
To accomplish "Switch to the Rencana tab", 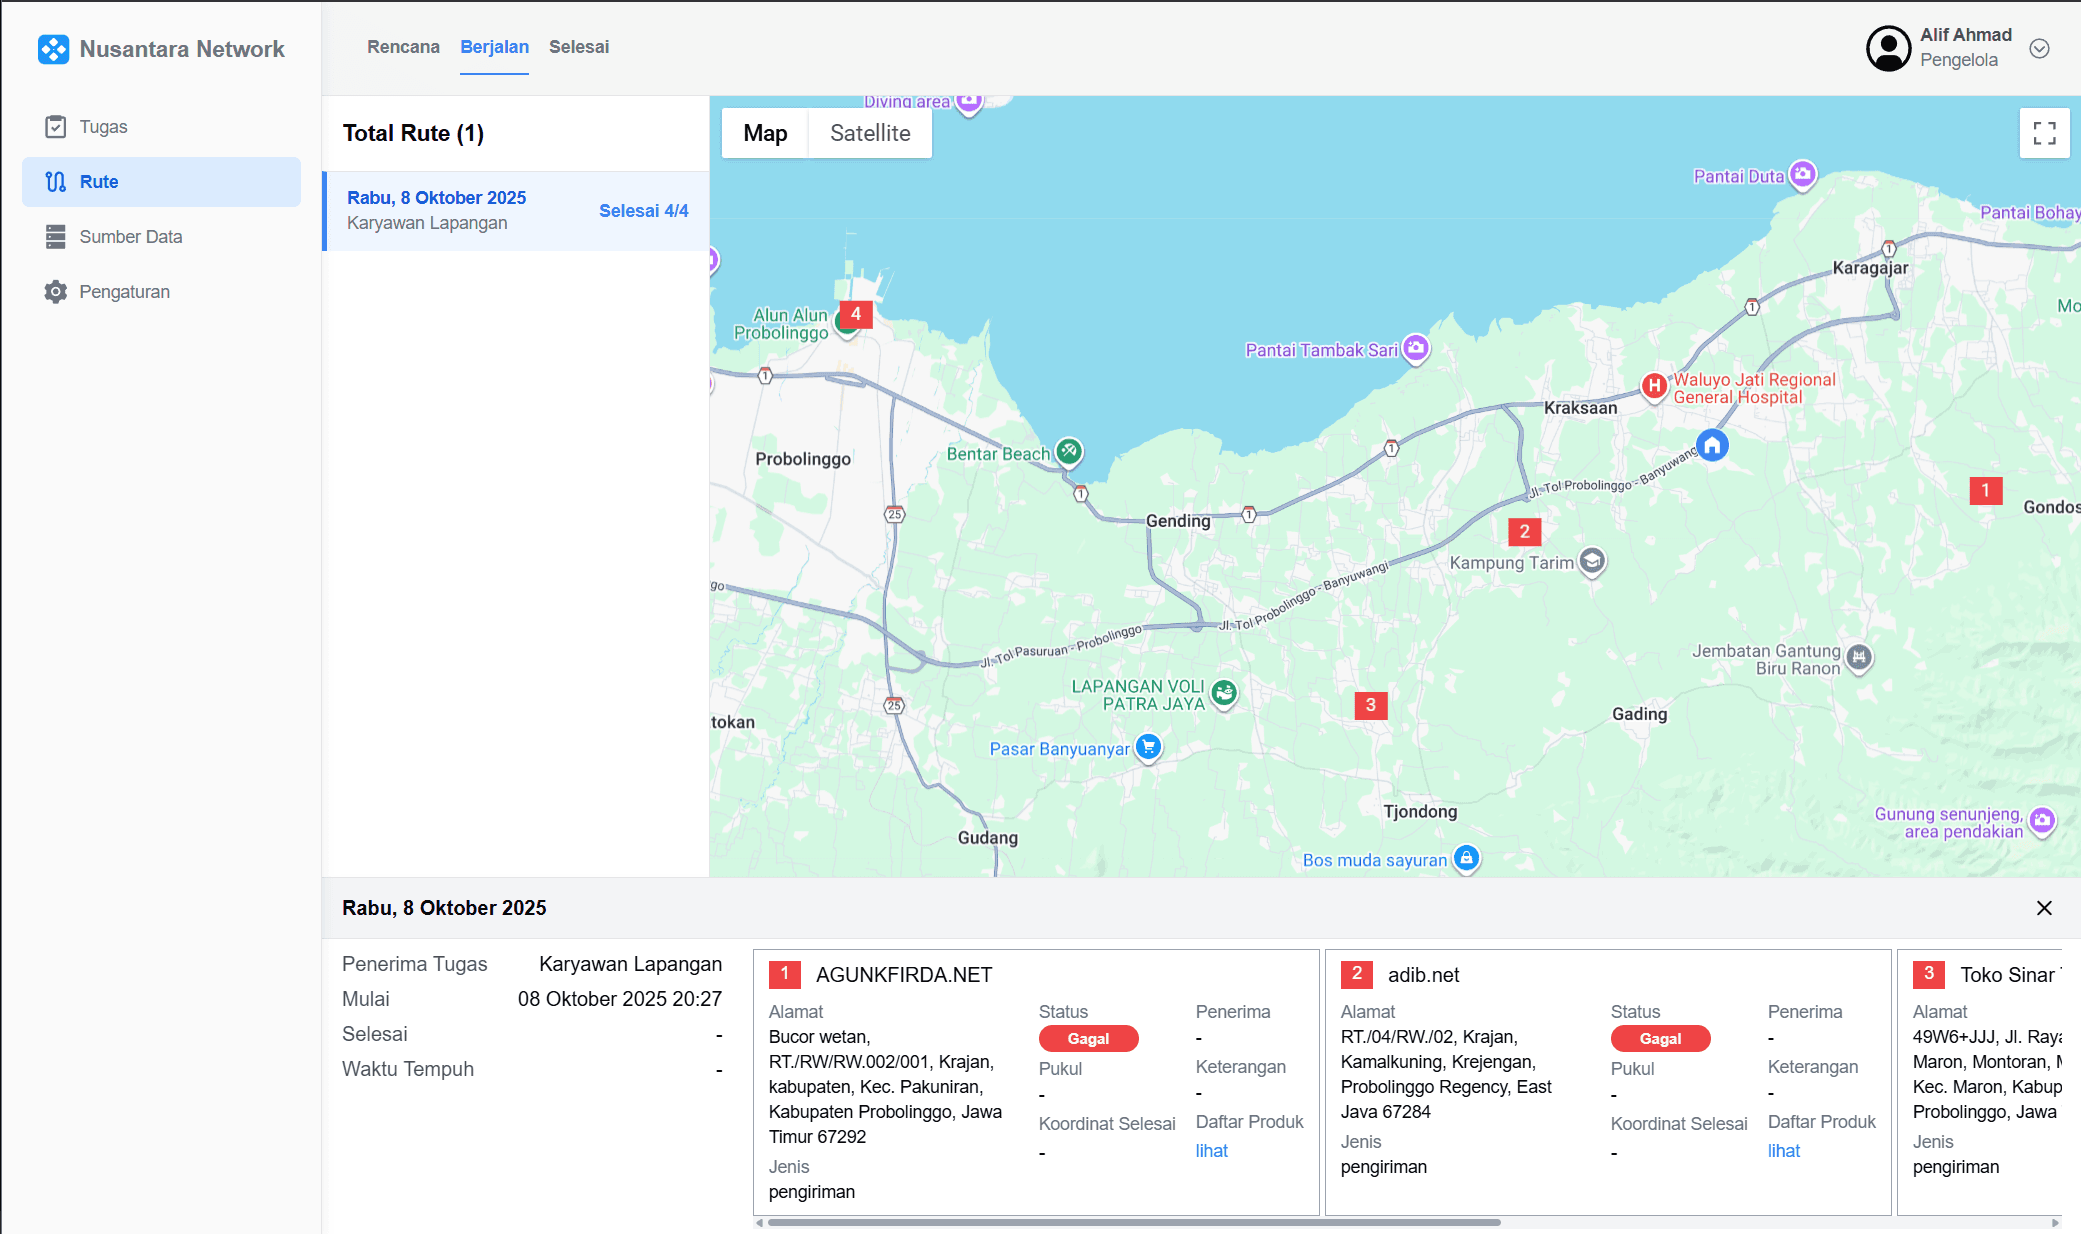I will click(x=403, y=47).
